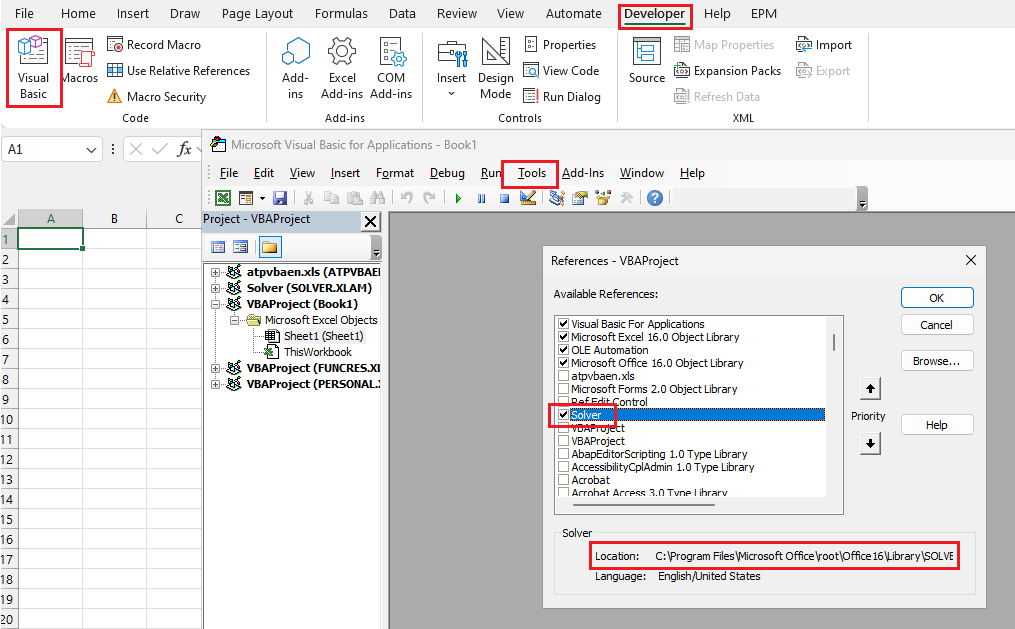Expand VBAProject (FUNCRES) node

216,368
